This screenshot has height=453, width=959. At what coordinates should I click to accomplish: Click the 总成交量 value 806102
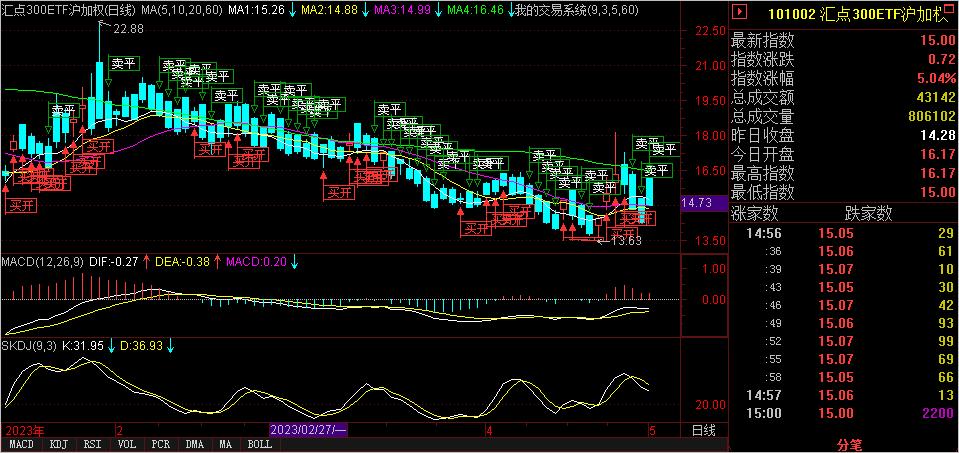click(931, 117)
